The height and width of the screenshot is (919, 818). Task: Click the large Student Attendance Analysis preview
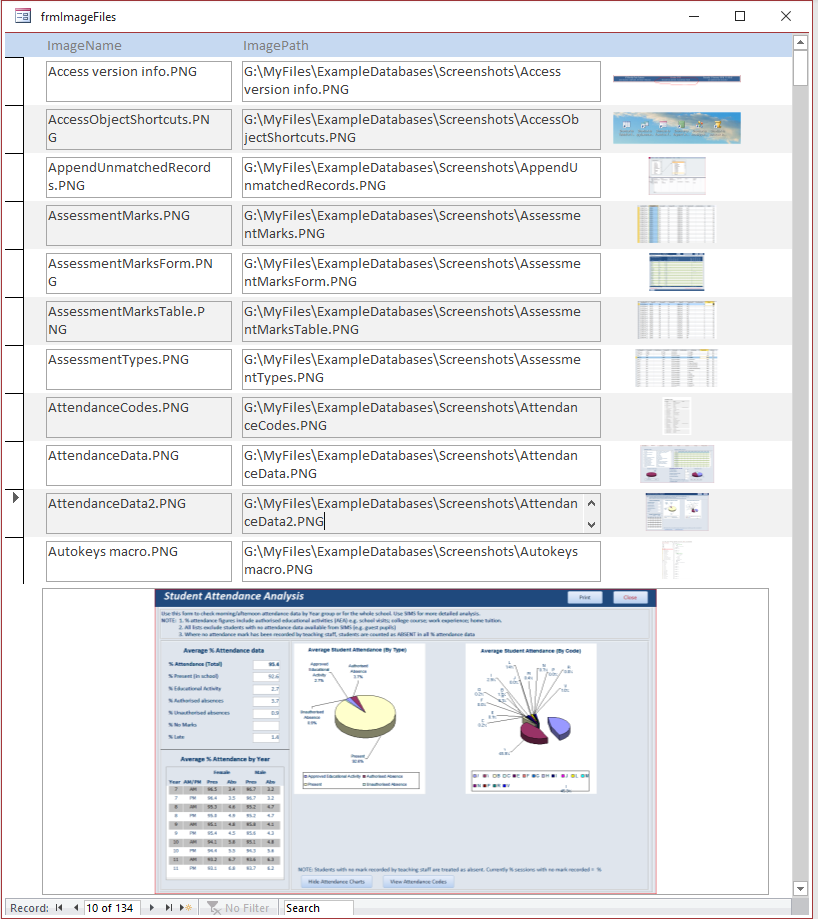[x=405, y=741]
